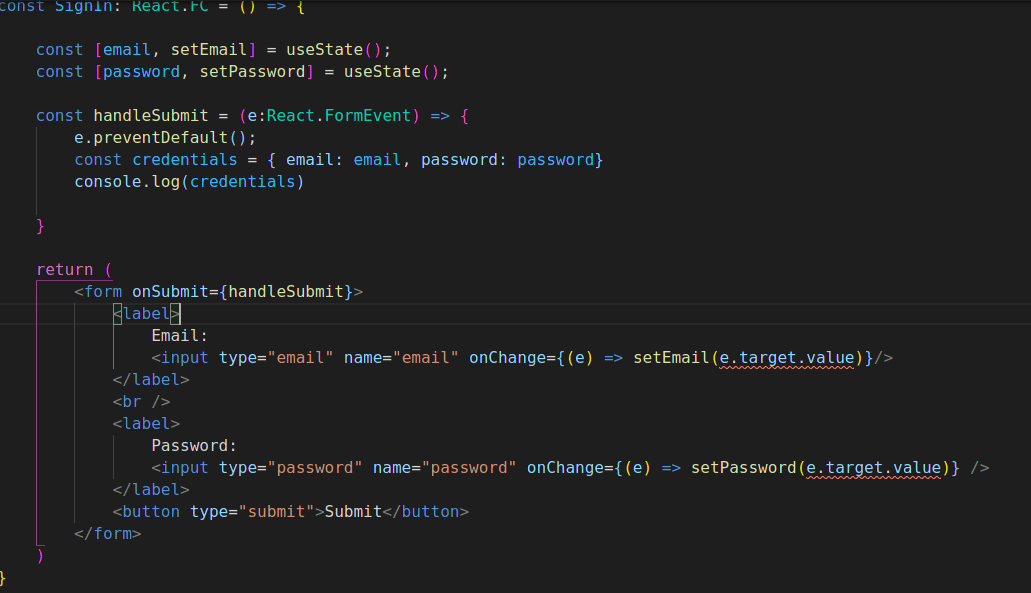Click useState() on the password state line
The width and height of the screenshot is (1031, 593).
(x=391, y=72)
